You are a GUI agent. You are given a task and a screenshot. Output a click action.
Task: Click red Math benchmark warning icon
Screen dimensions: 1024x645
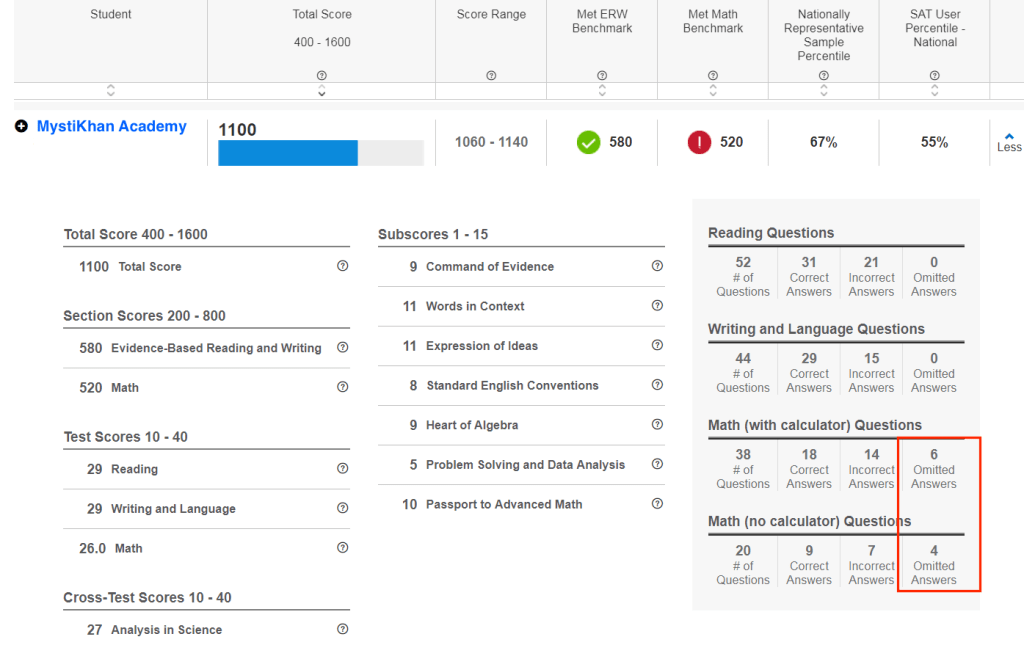[699, 142]
